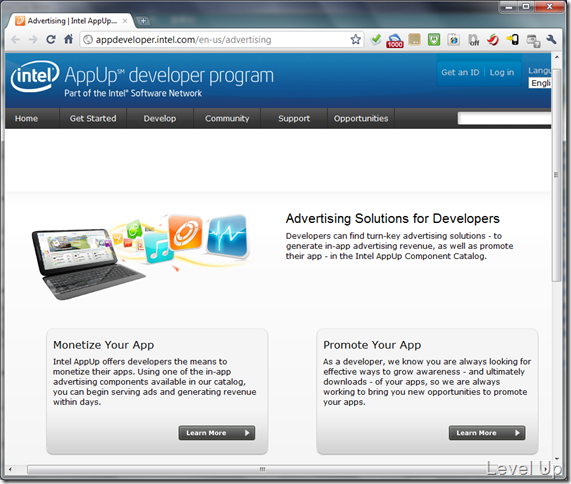Click the Monetize Your App heading
571x484 pixels.
(103, 345)
